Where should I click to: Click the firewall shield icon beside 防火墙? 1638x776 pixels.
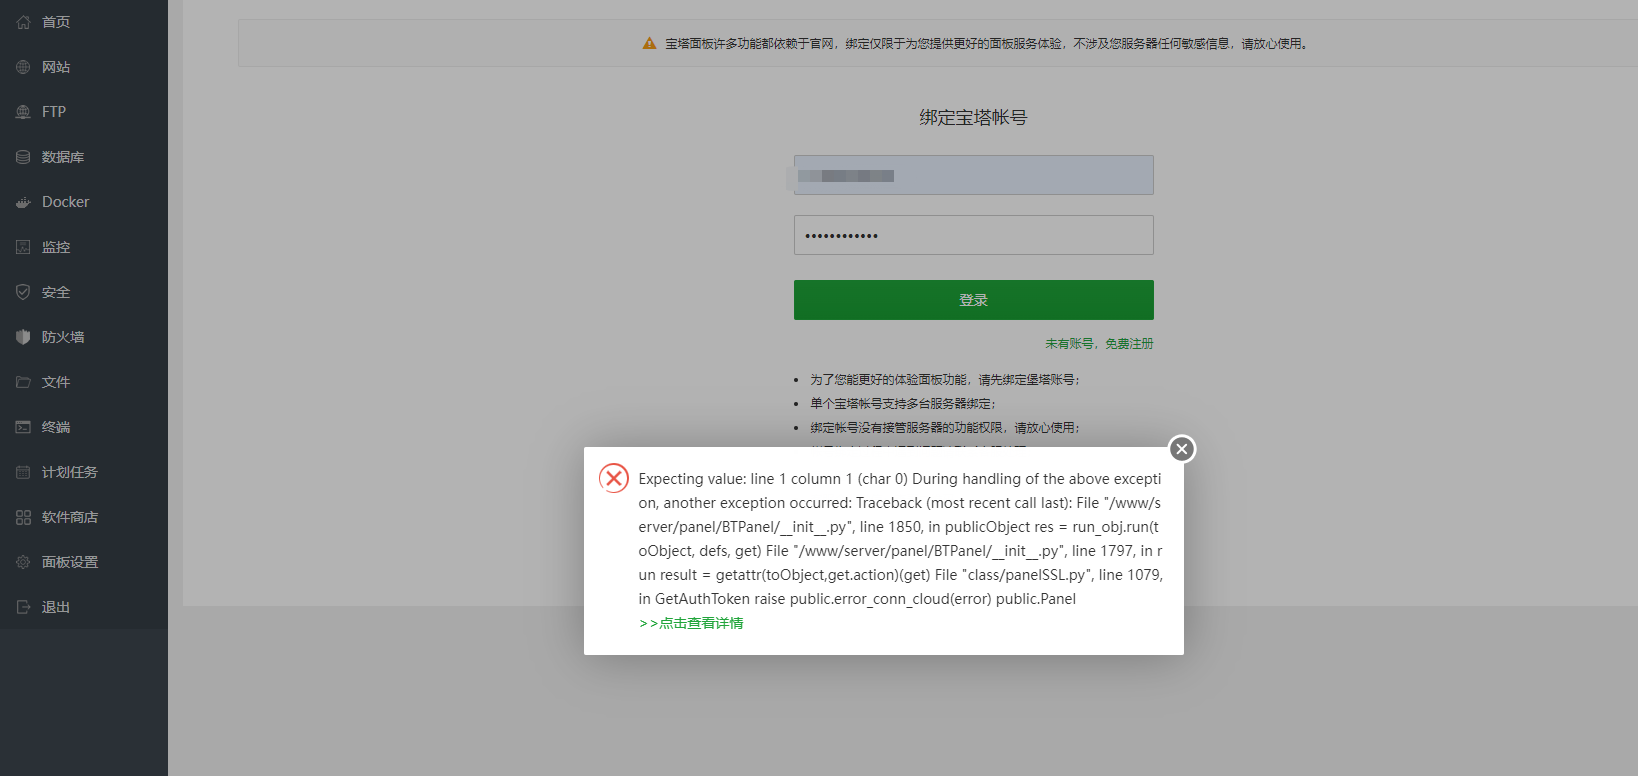(x=23, y=337)
